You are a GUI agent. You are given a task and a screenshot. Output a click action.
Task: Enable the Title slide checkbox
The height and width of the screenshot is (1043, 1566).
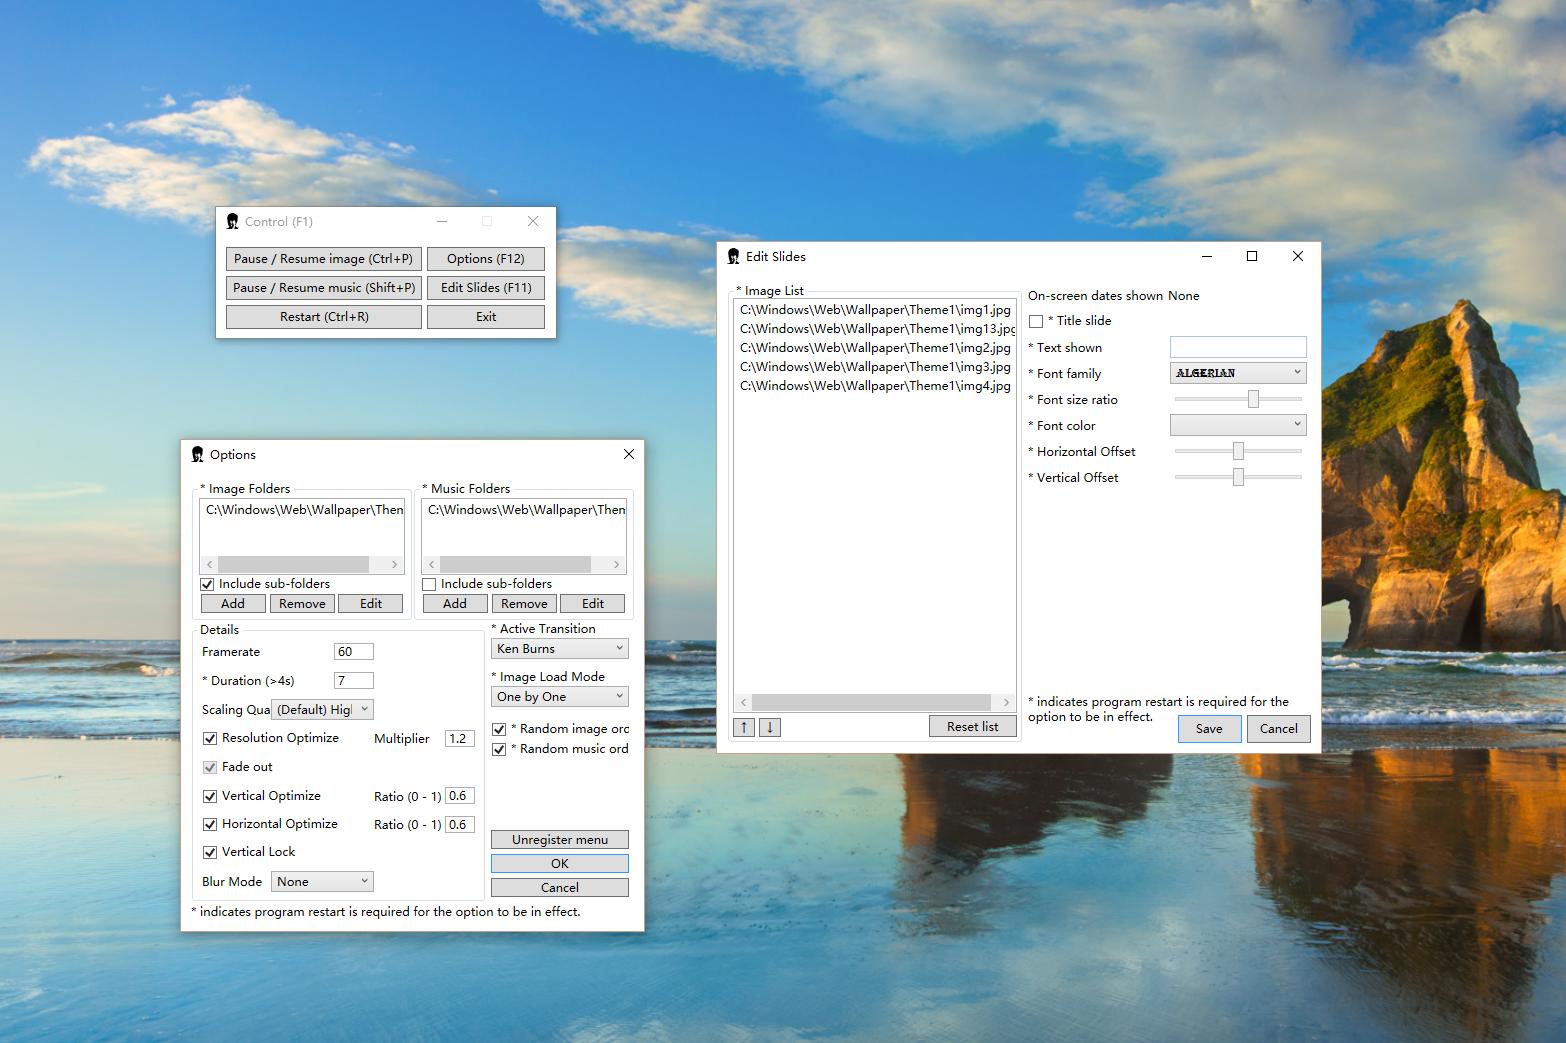pyautogui.click(x=1036, y=321)
